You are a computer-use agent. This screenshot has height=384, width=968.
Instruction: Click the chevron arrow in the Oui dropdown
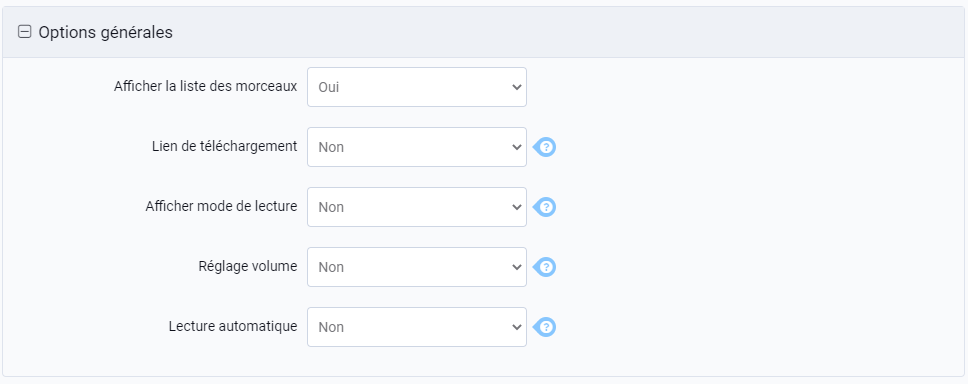pyautogui.click(x=517, y=87)
